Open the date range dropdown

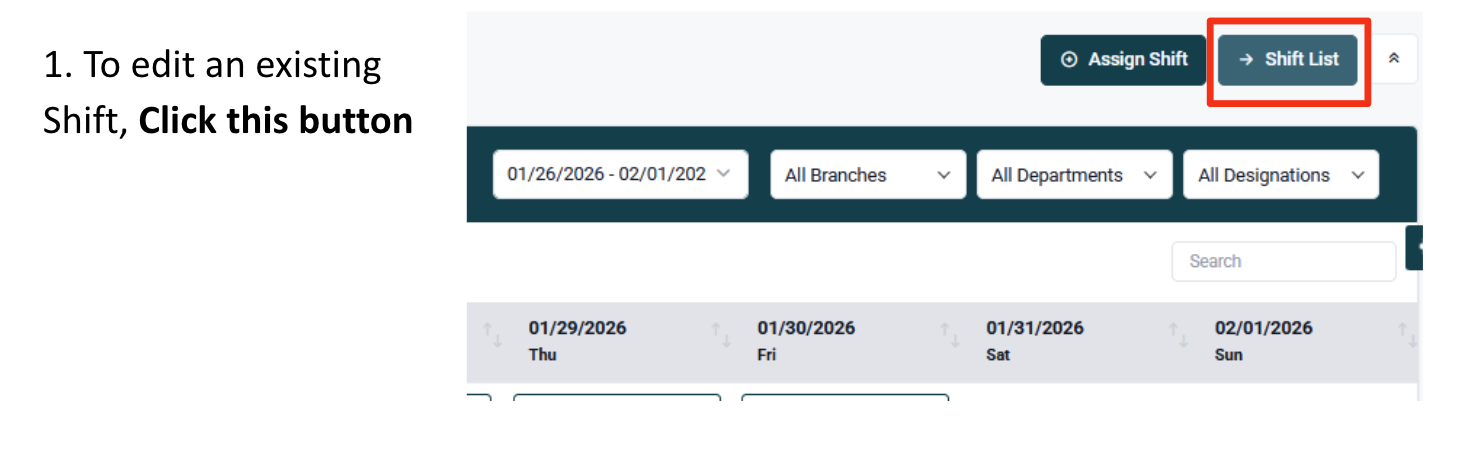pyautogui.click(x=620, y=175)
